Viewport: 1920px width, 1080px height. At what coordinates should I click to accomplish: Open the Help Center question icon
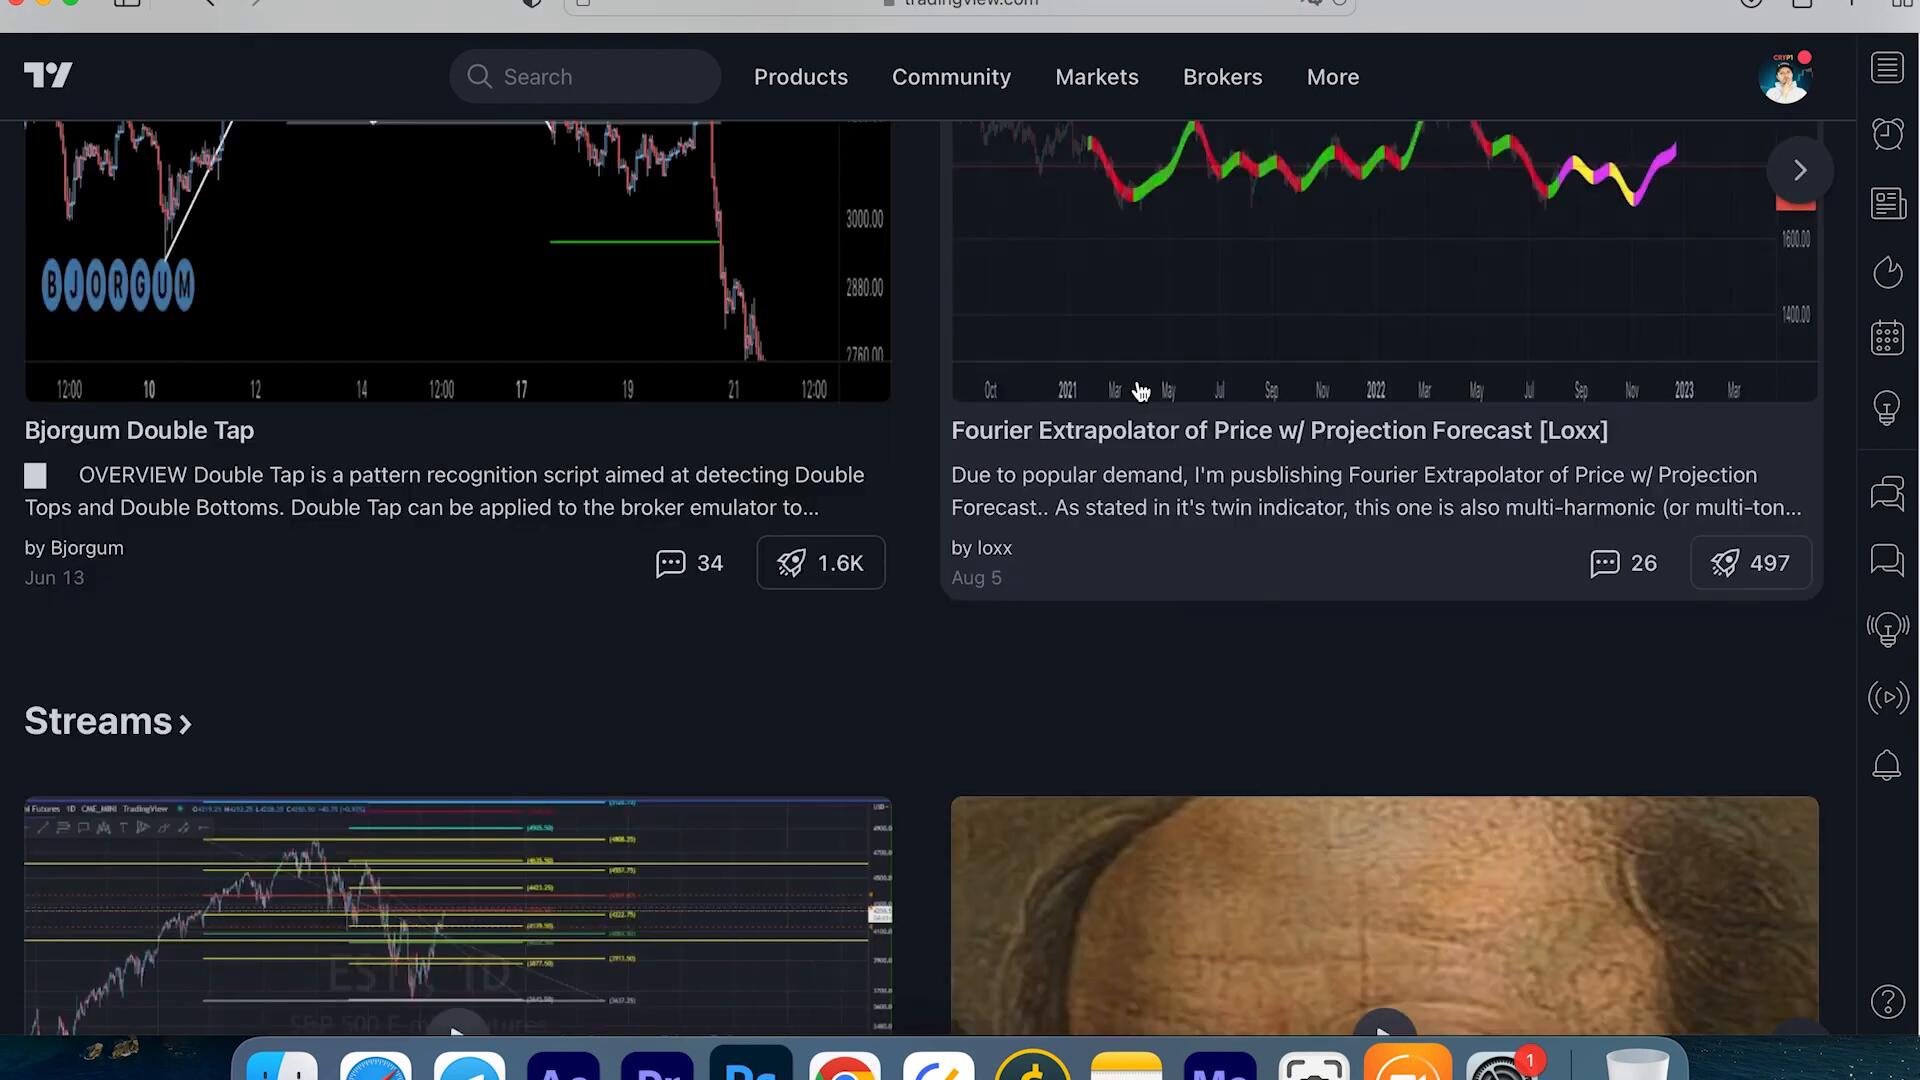pos(1887,1001)
